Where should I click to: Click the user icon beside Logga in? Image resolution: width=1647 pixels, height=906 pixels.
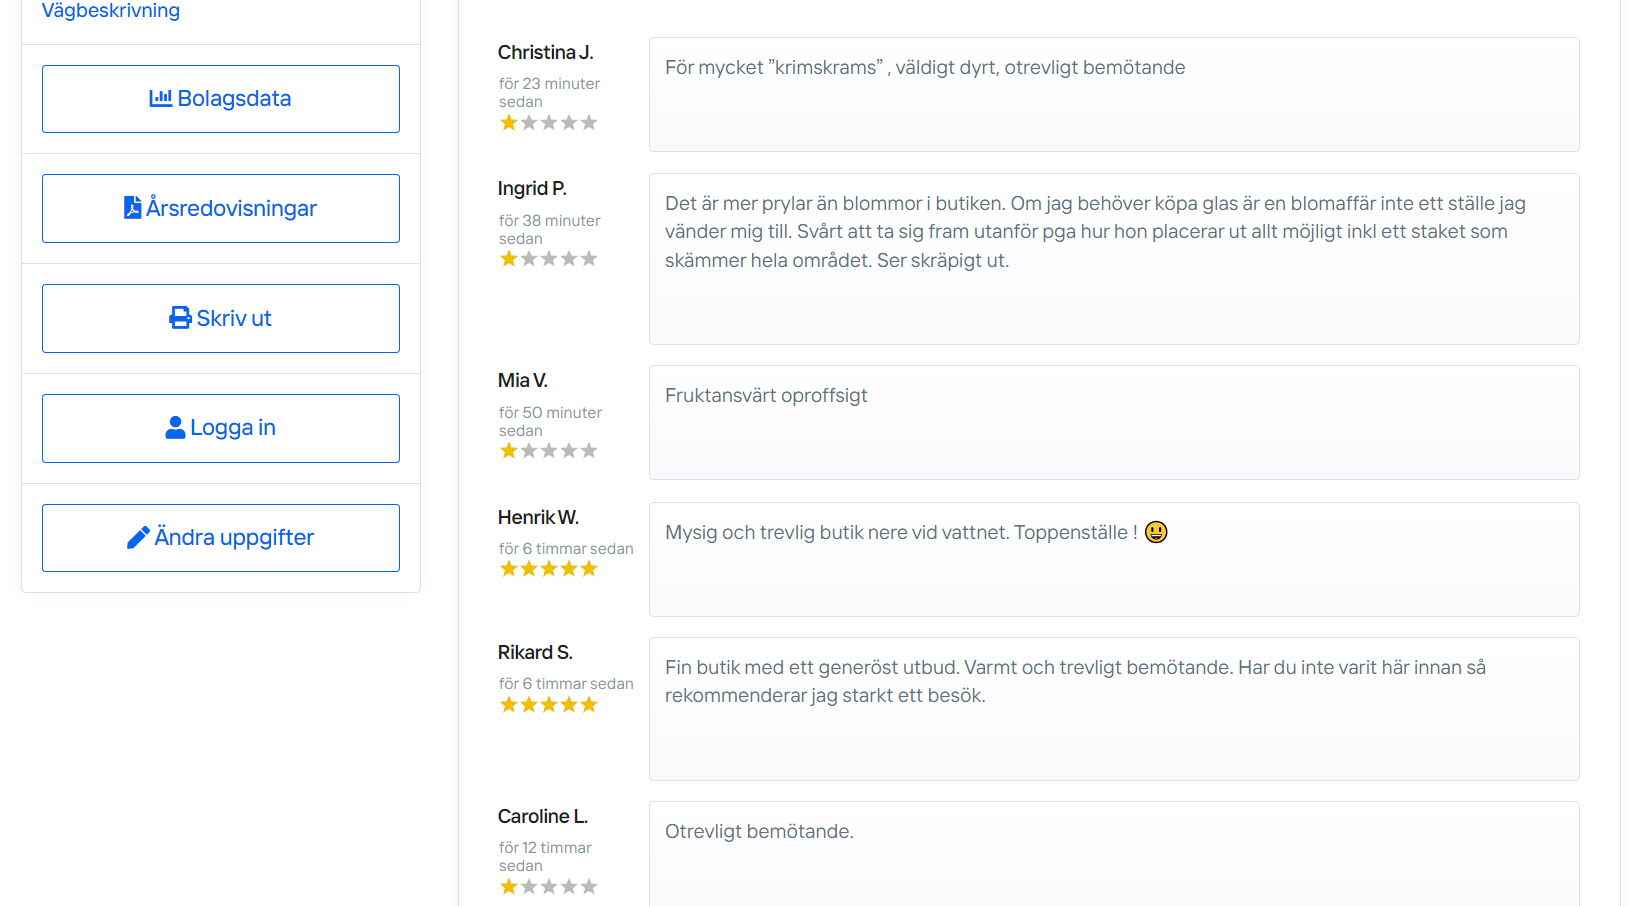click(x=175, y=428)
